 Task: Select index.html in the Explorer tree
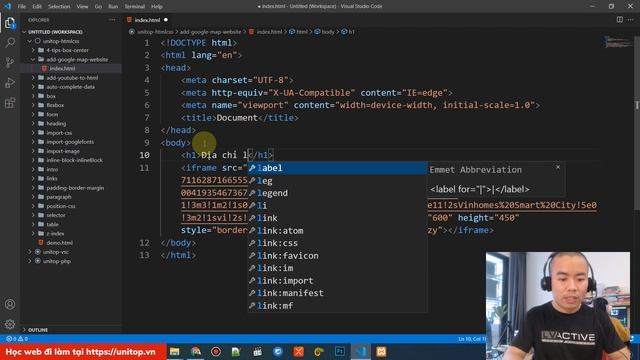62,69
